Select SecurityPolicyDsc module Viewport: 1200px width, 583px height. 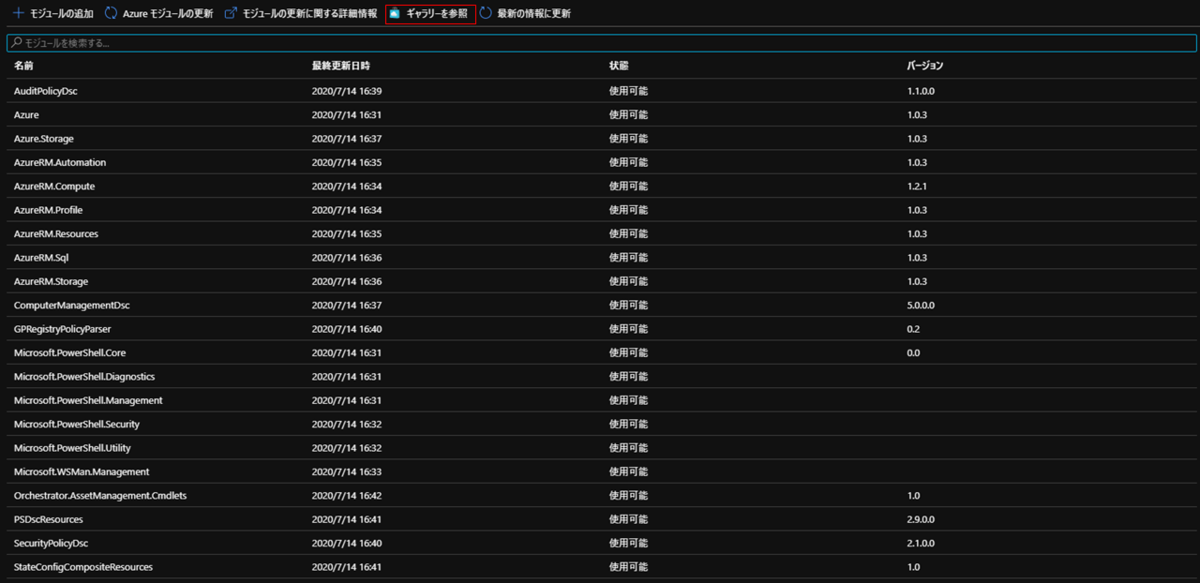pos(51,543)
